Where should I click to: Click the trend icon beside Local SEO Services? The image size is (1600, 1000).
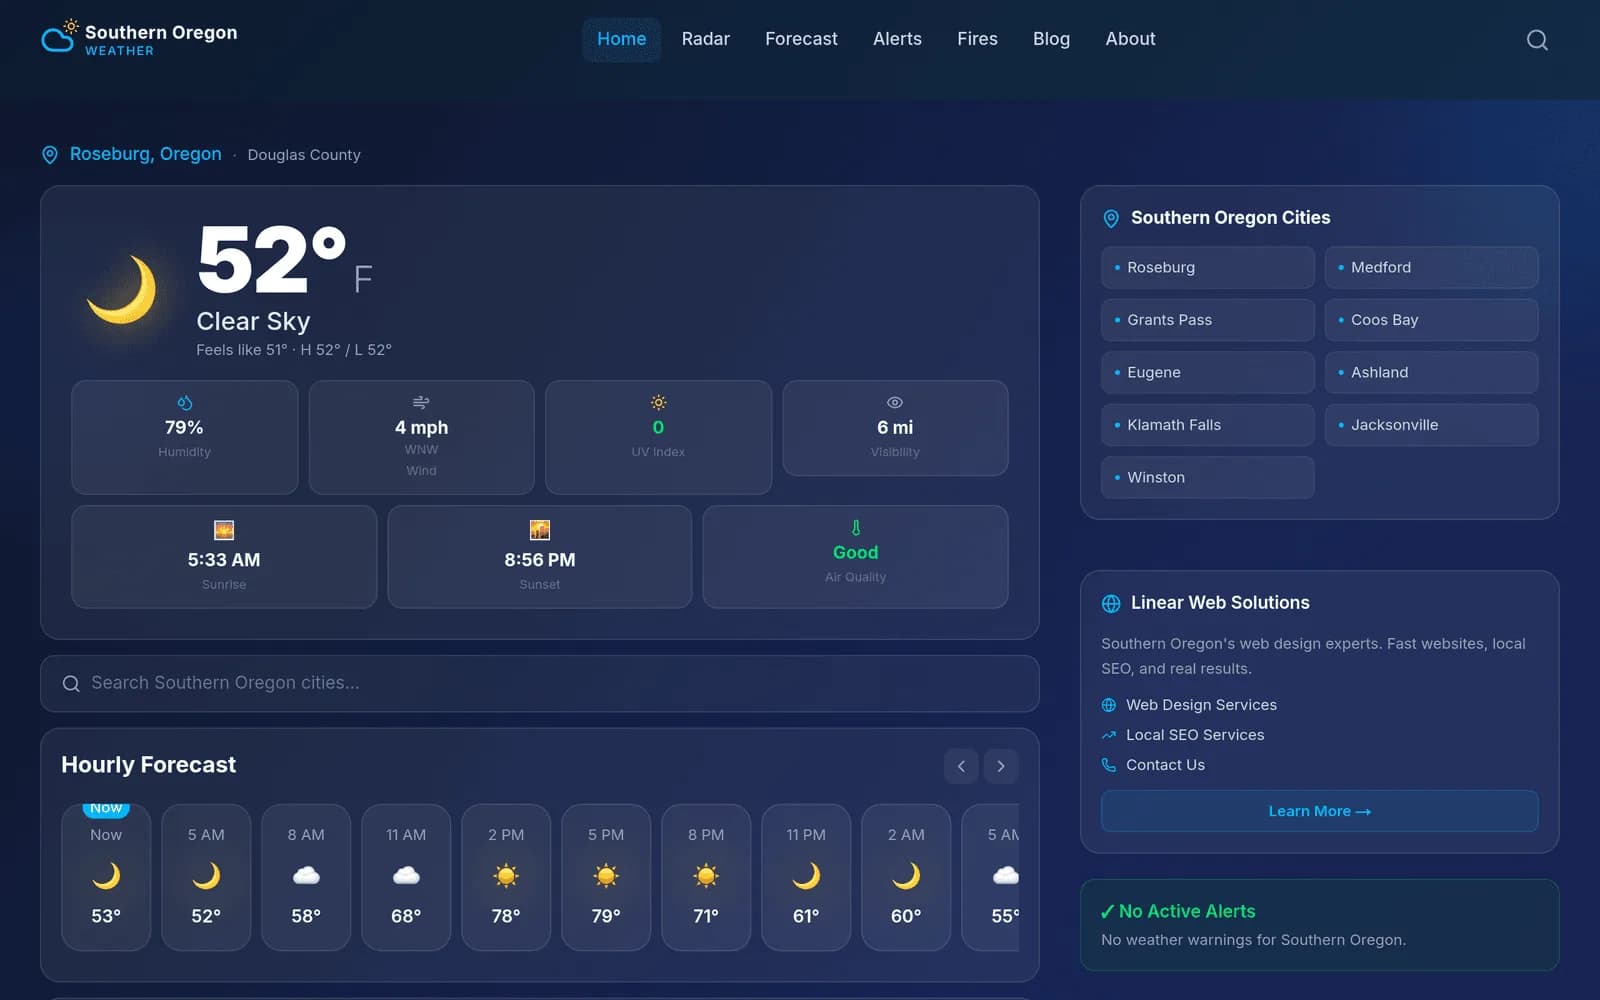point(1109,735)
